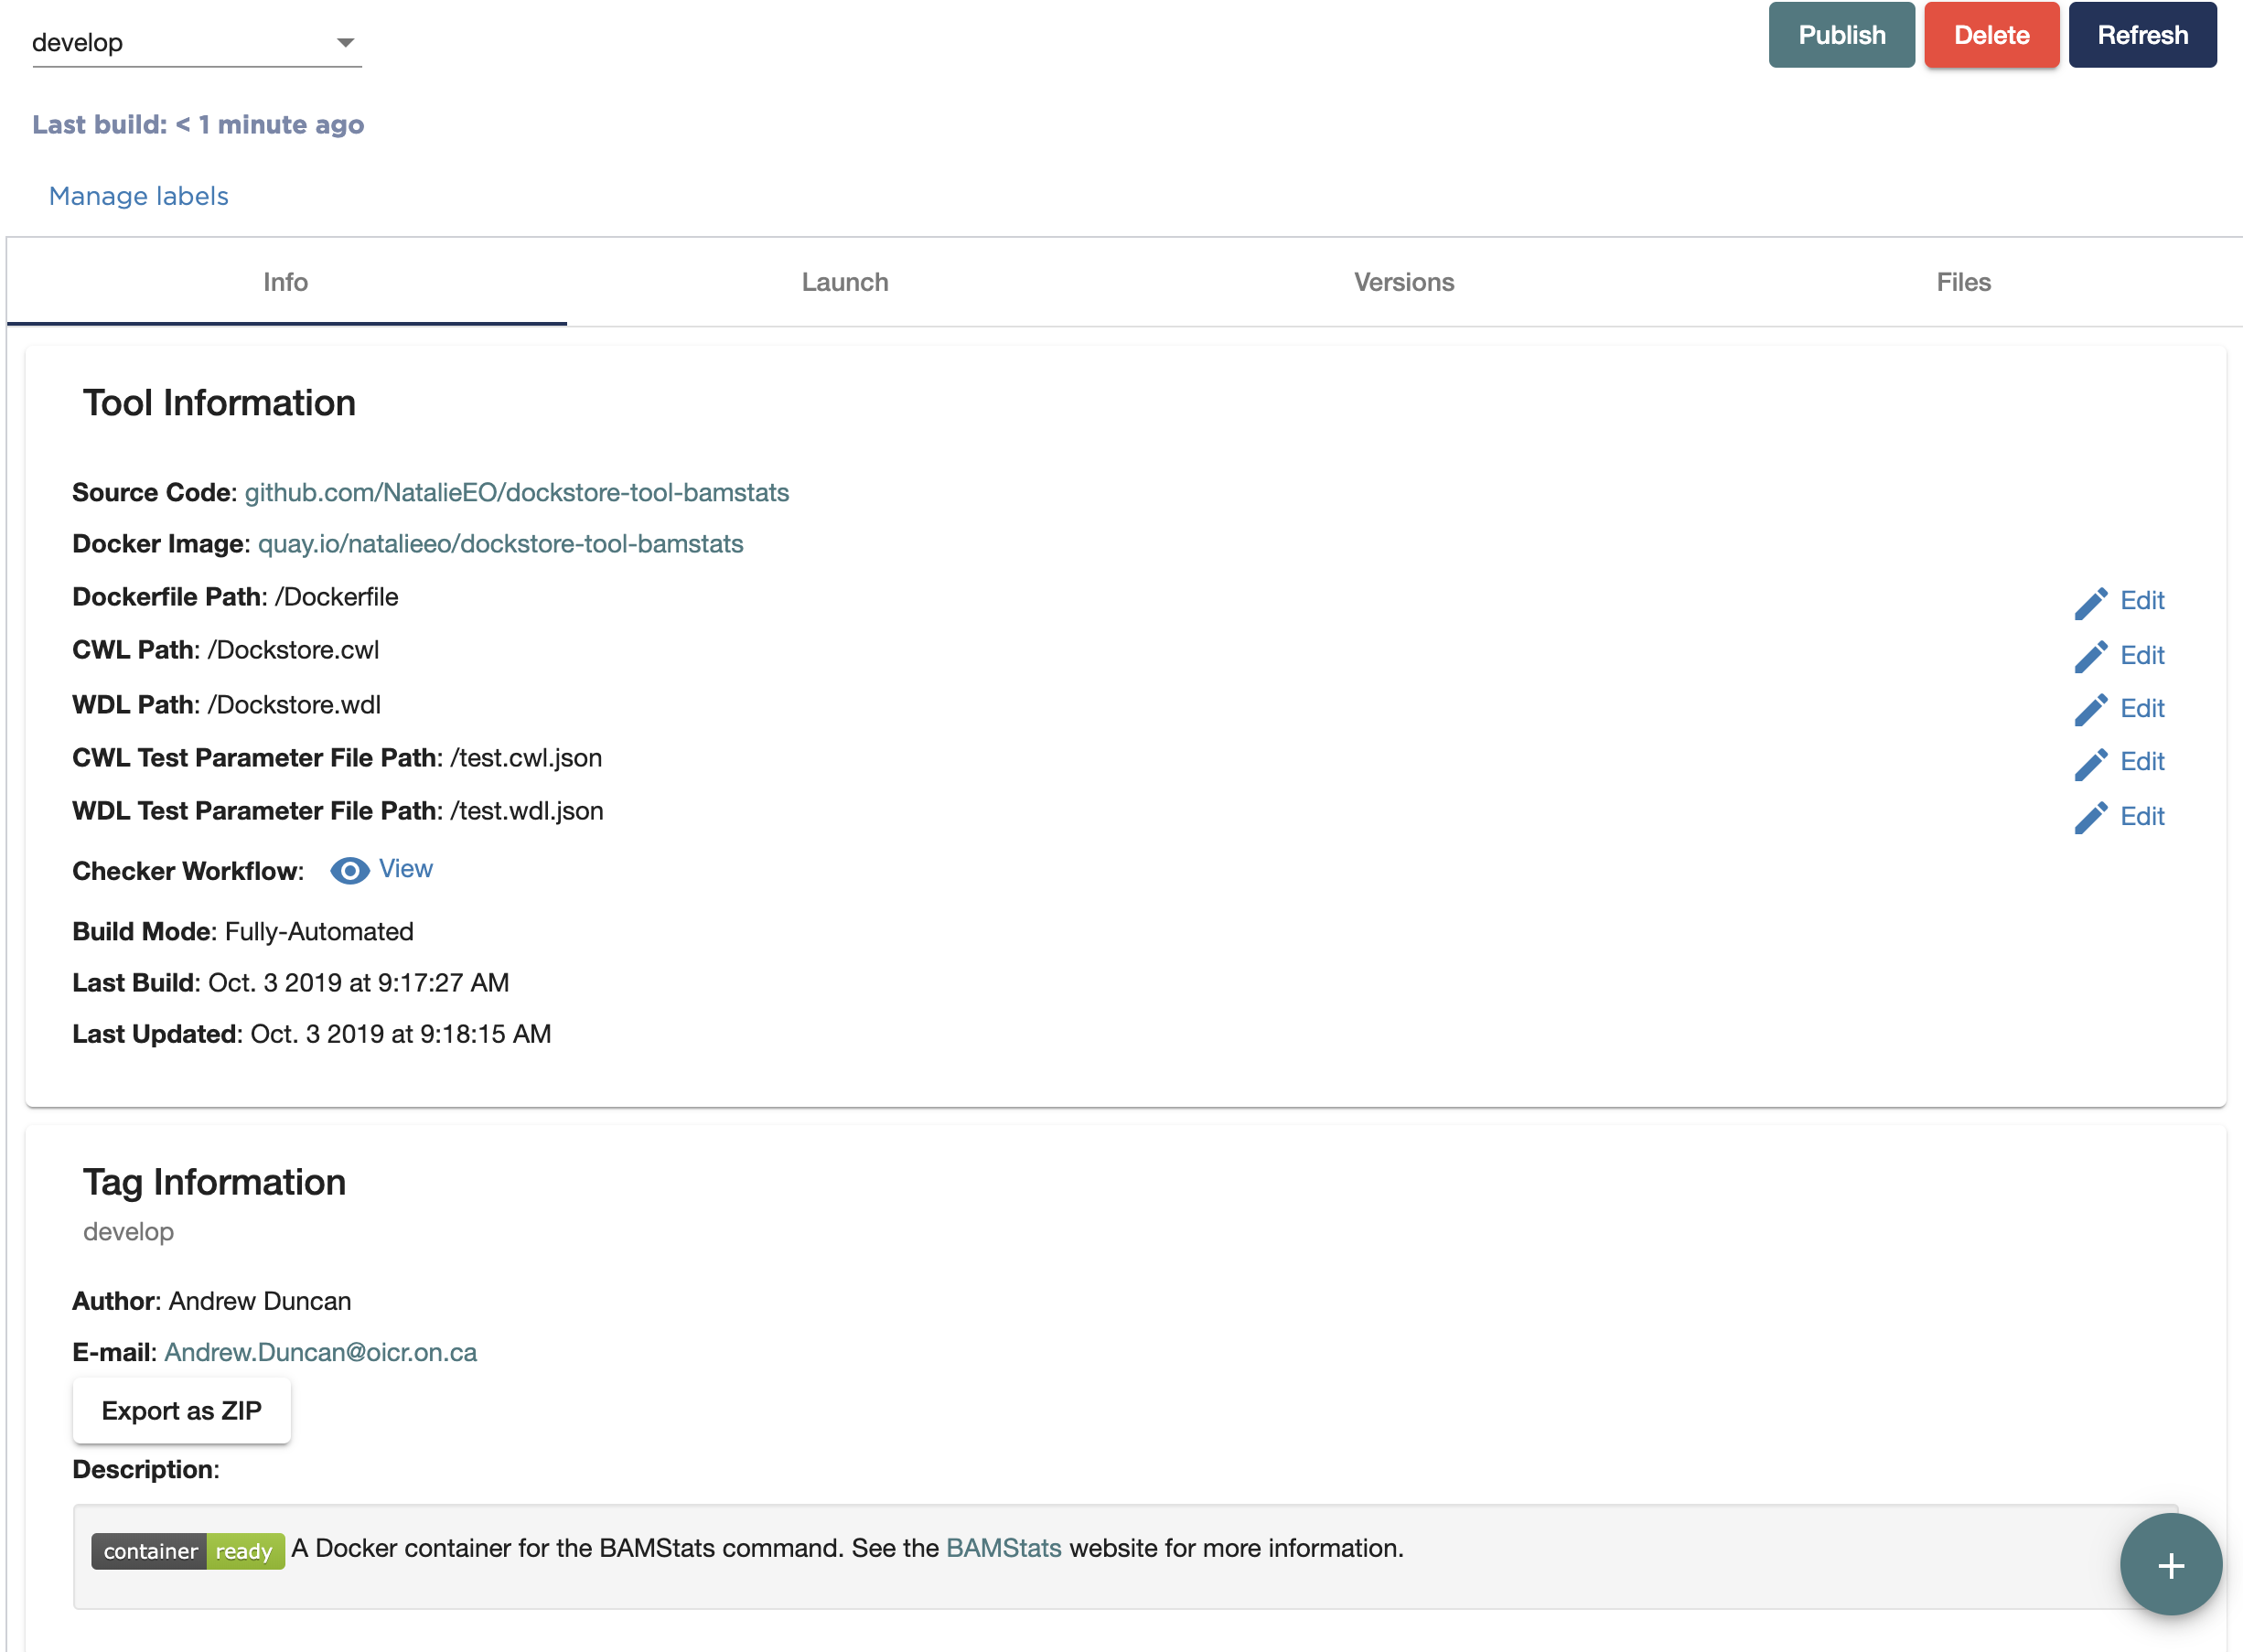Edit the CWL Test Parameter File Path
This screenshot has width=2243, height=1652.
pyautogui.click(x=2140, y=761)
